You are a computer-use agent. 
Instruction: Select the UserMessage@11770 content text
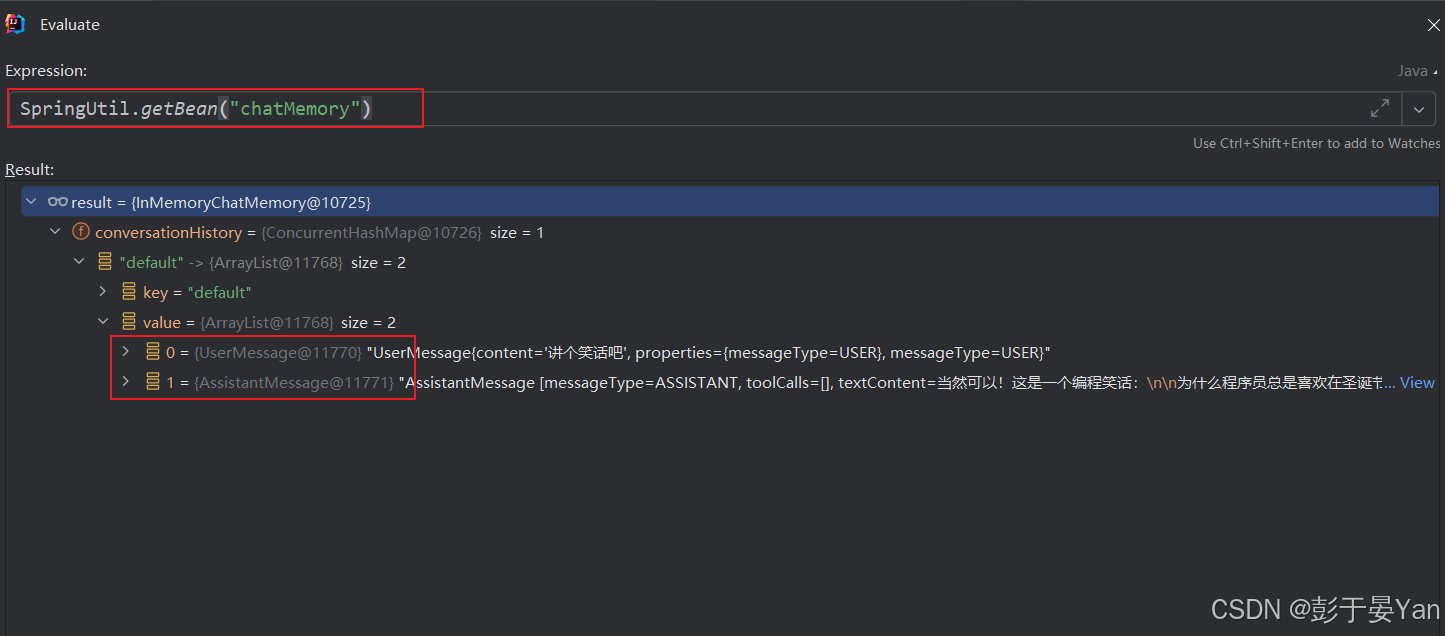click(708, 352)
